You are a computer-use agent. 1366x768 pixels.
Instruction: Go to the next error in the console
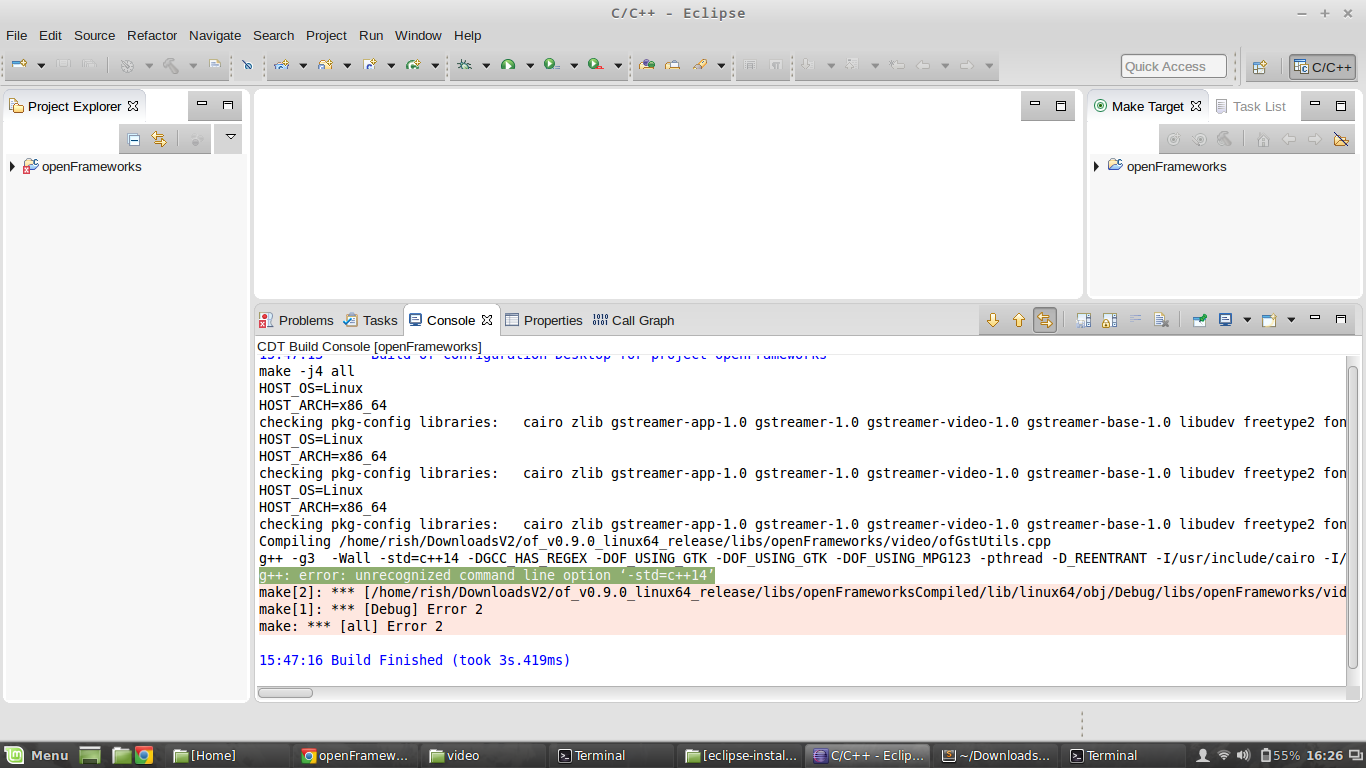pyautogui.click(x=993, y=320)
